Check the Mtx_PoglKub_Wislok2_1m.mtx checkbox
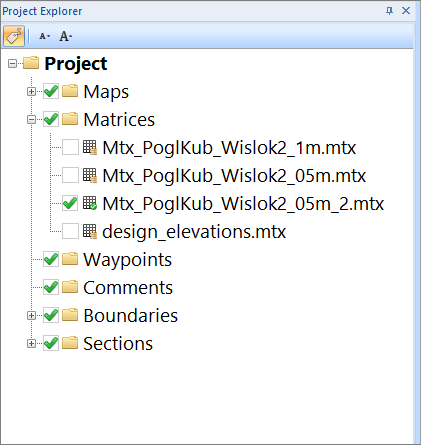This screenshot has width=421, height=445. [70, 147]
